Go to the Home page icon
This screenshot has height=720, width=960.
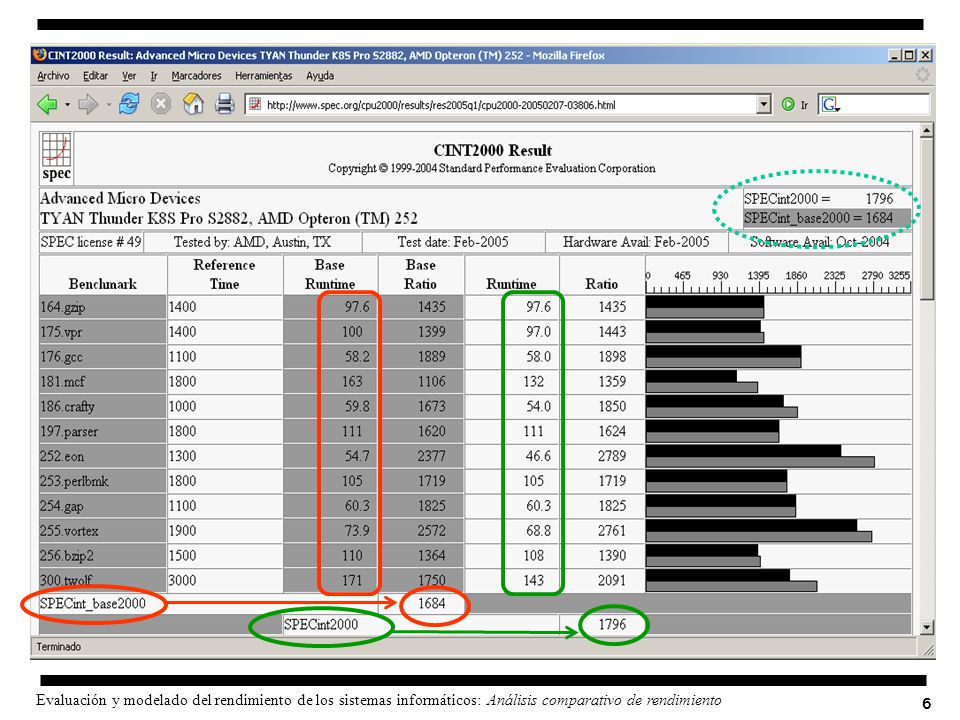193,103
